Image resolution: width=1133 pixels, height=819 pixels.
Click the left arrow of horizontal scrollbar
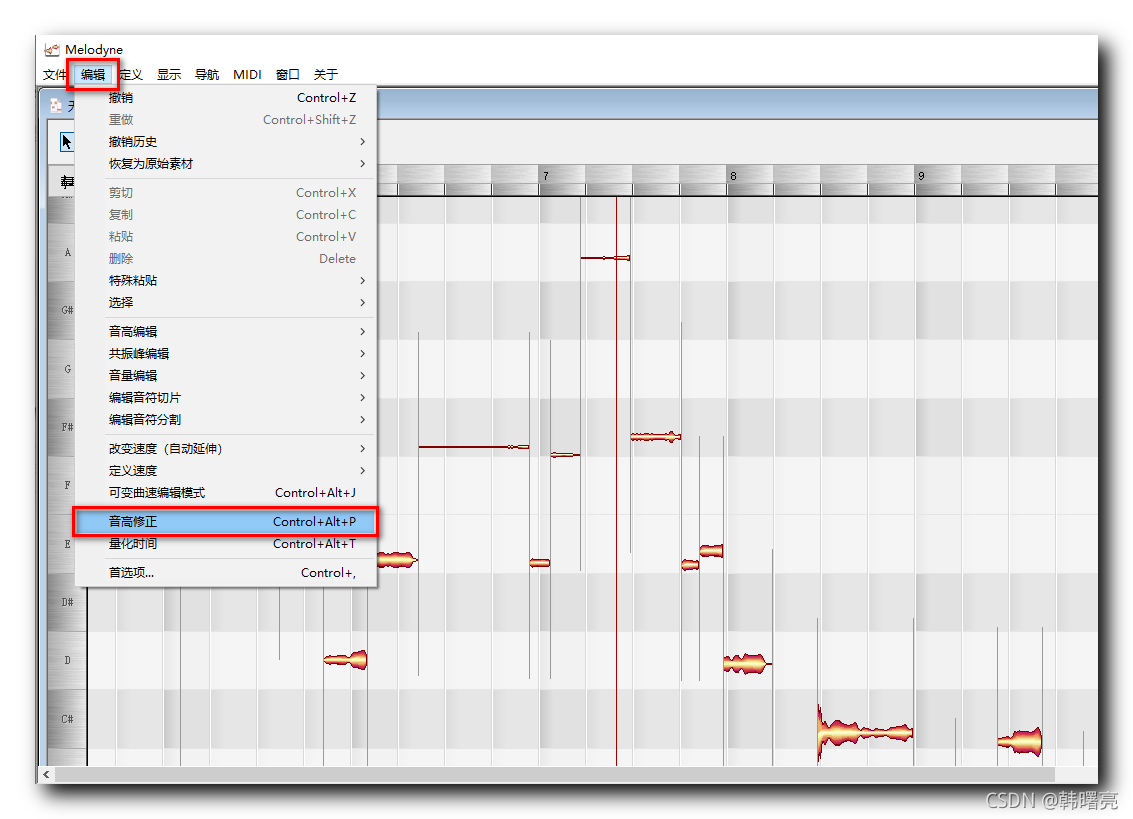point(47,774)
